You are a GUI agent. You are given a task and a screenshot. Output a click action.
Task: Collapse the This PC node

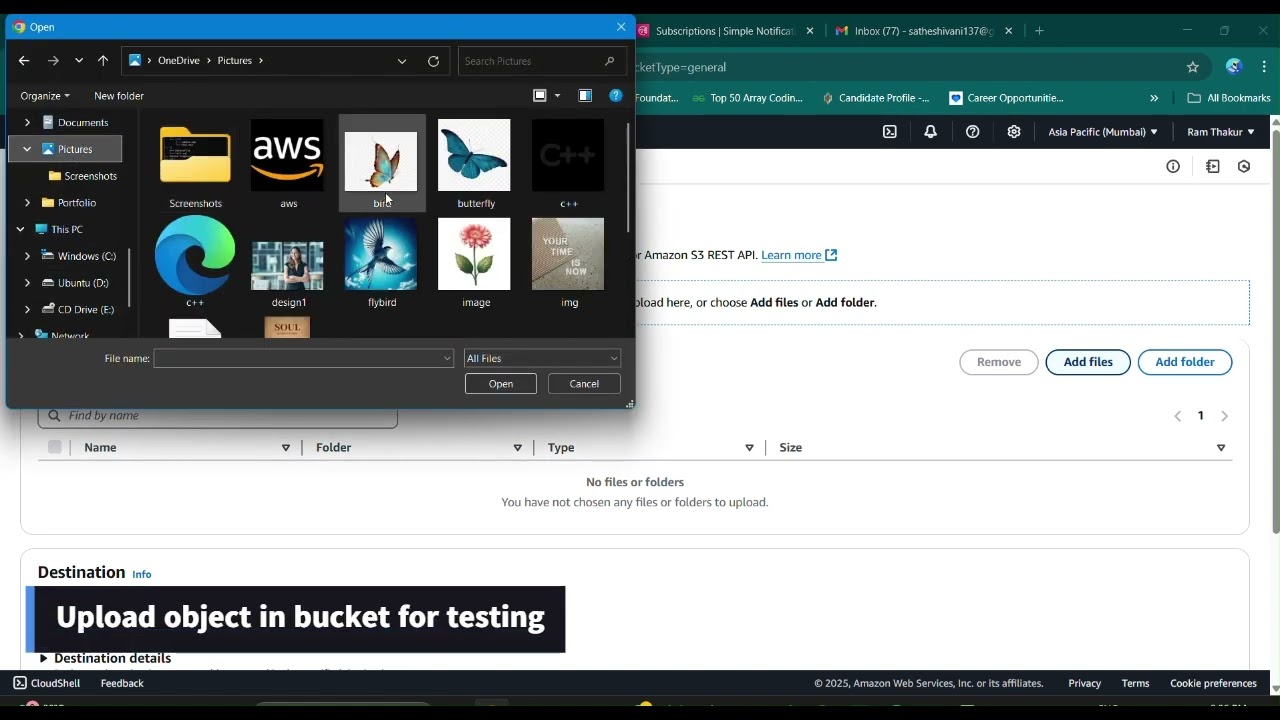tap(20, 229)
